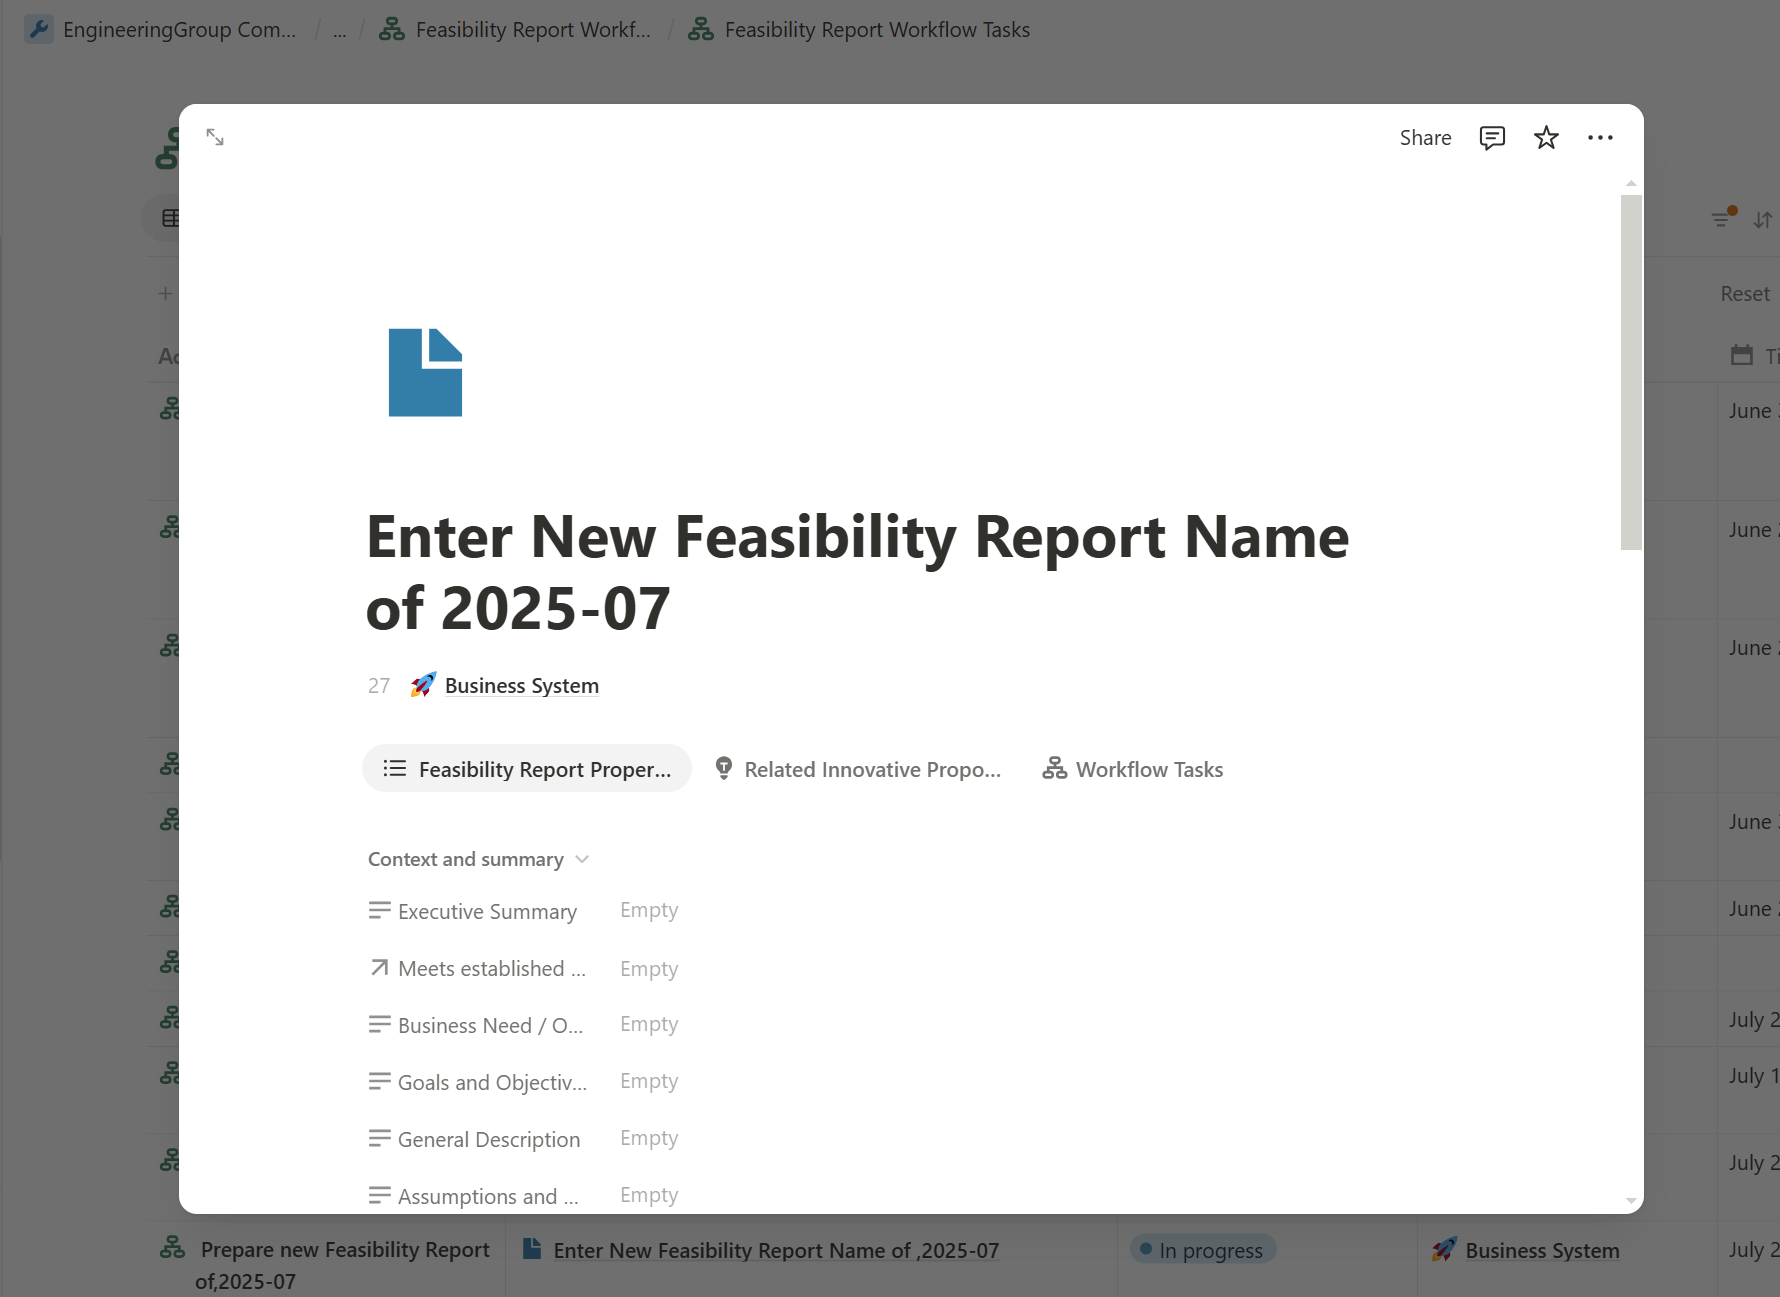Viewport: 1780px width, 1297px height.
Task: Star this page as favorite
Action: [1546, 138]
